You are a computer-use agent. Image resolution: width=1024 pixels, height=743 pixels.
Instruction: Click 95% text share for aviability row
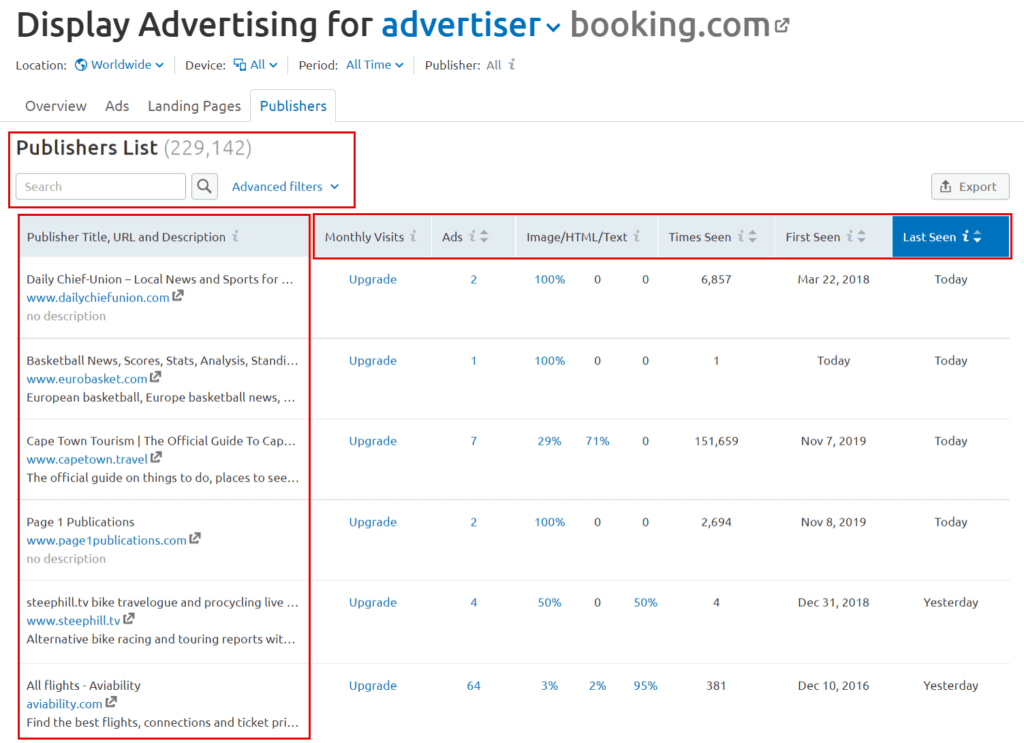coord(645,686)
